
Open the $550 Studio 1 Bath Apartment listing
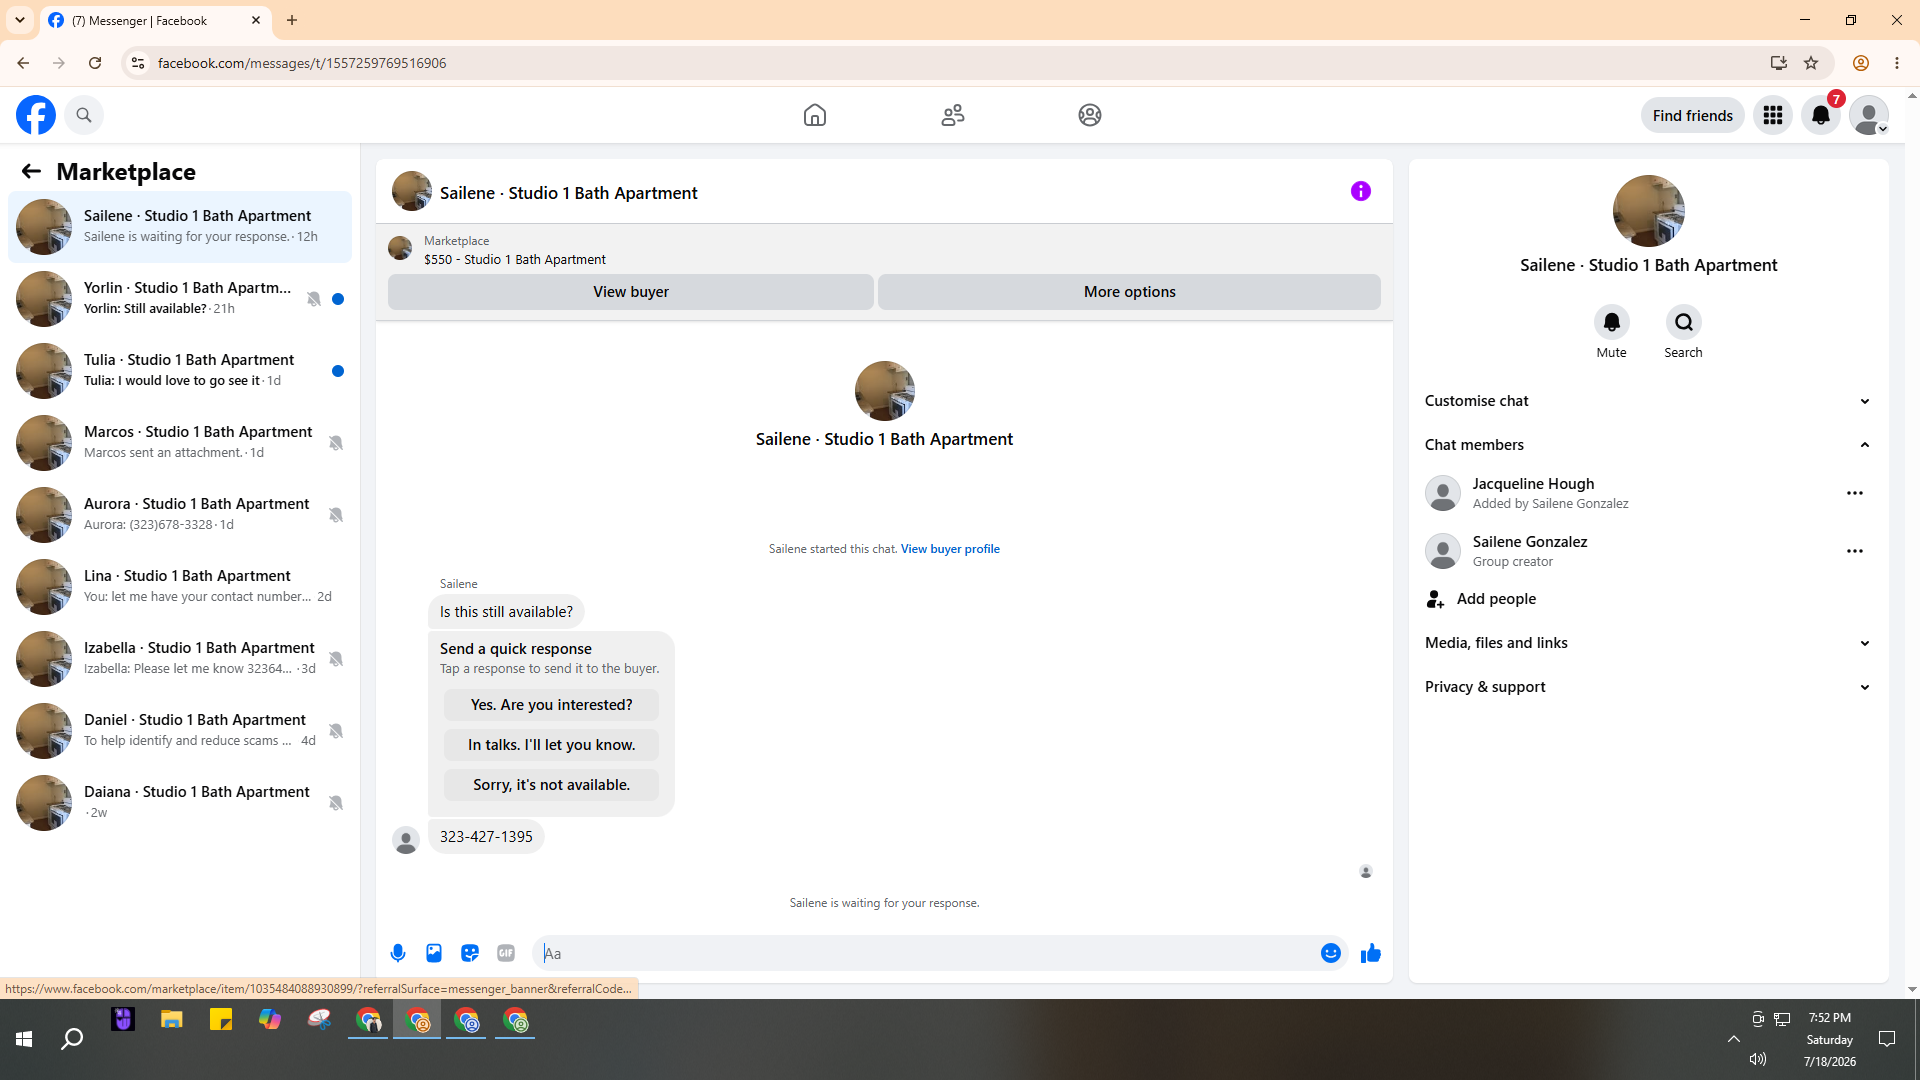[x=515, y=259]
